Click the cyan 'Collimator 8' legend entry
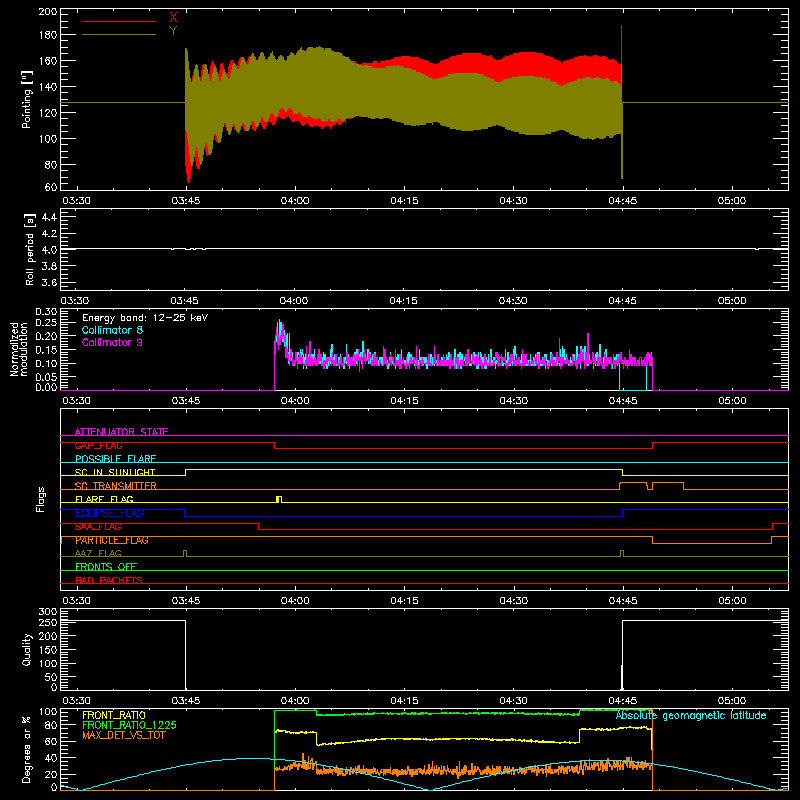The image size is (800, 800). 112,330
